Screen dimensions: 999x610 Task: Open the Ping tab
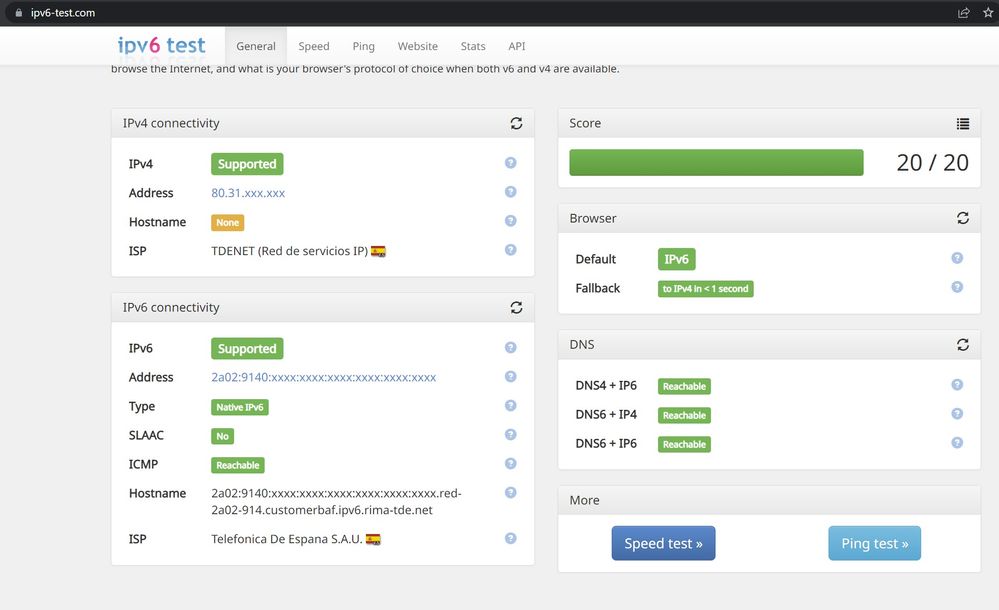[364, 46]
